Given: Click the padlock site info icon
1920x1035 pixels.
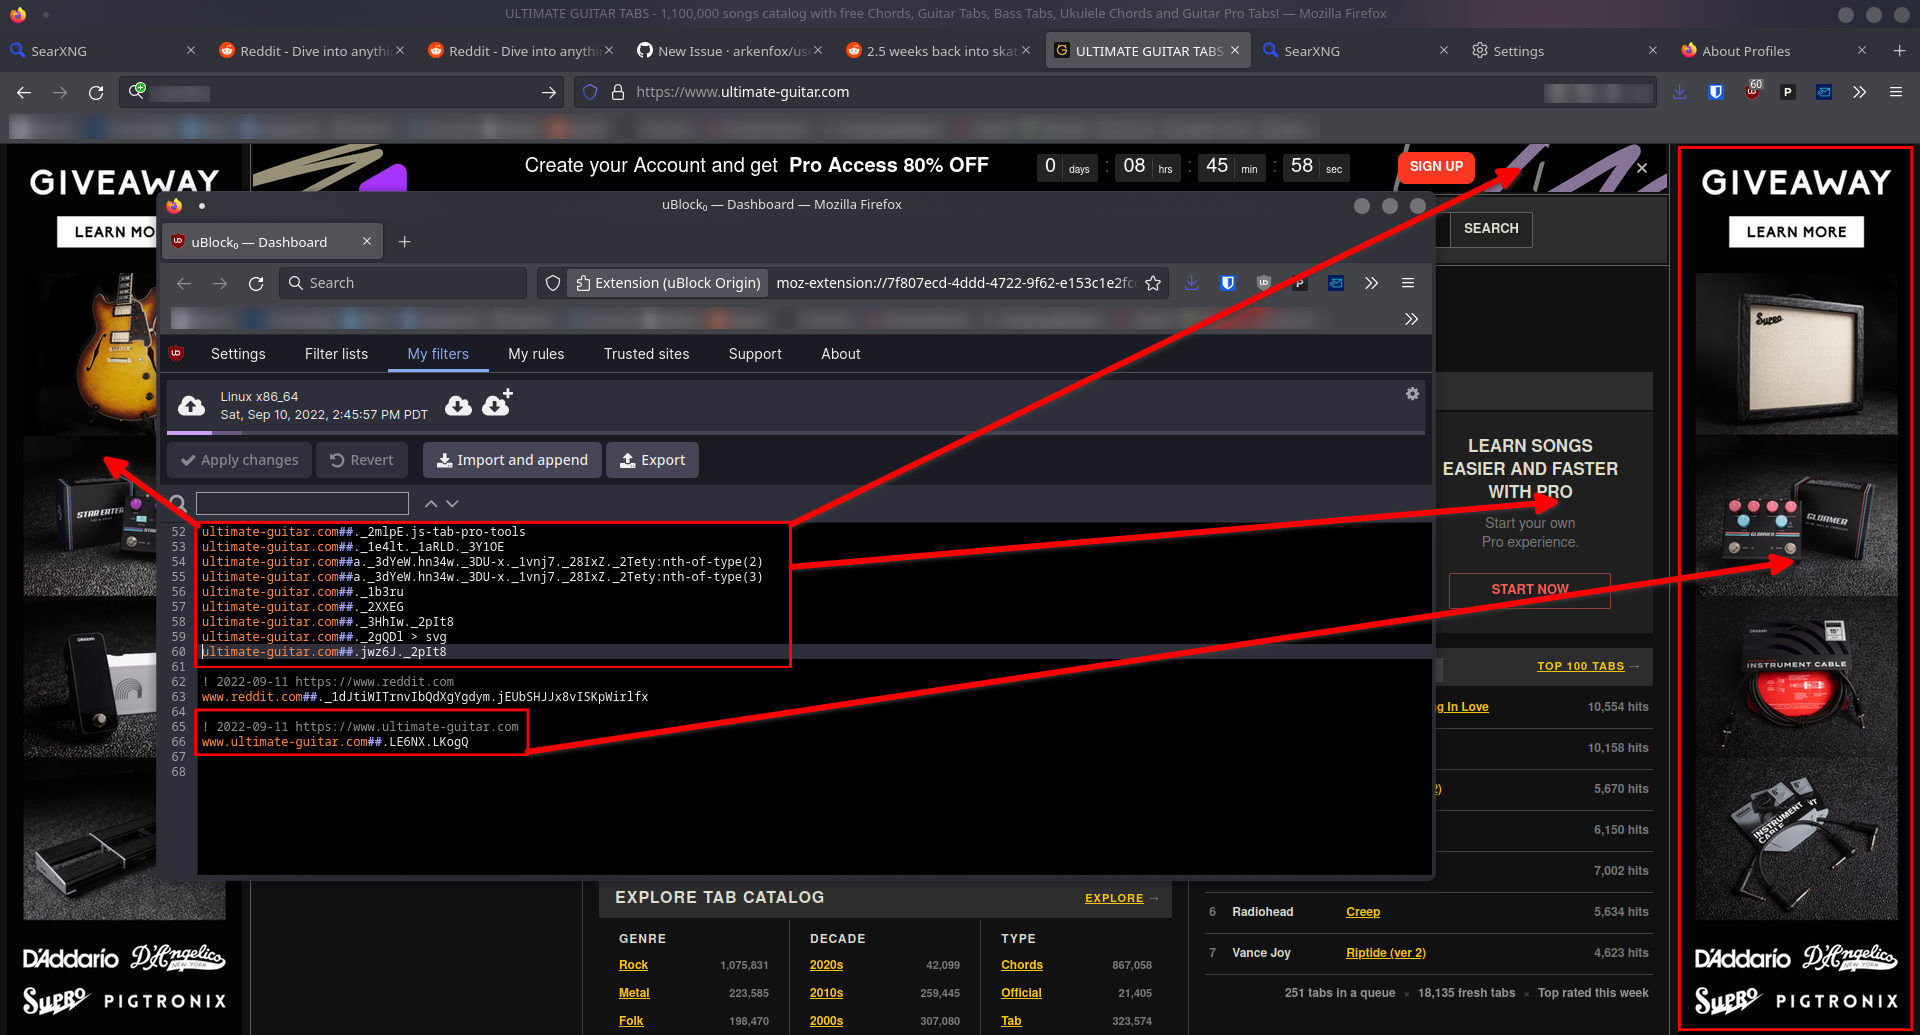Looking at the screenshot, I should tap(618, 92).
